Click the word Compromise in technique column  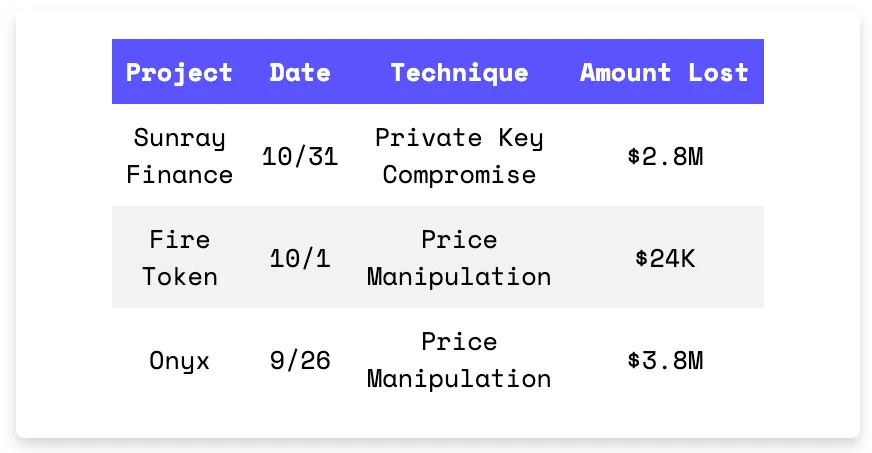(x=459, y=175)
